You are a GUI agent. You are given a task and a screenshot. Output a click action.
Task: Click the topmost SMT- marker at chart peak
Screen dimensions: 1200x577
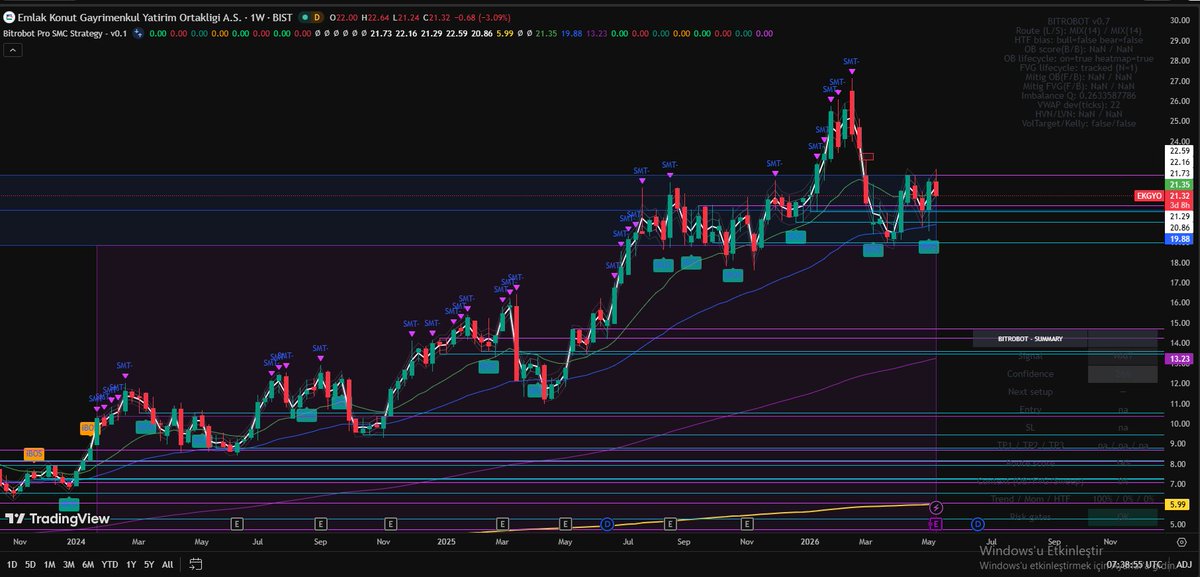pos(851,61)
